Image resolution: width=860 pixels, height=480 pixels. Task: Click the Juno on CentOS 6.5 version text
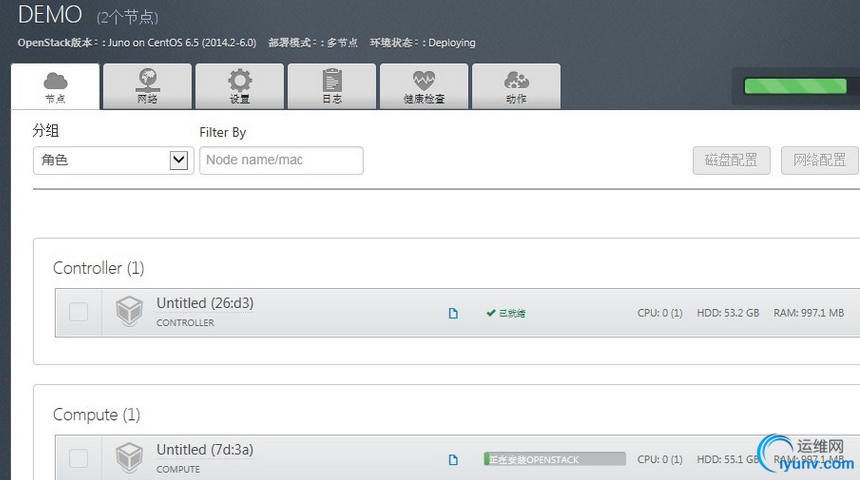pos(182,43)
